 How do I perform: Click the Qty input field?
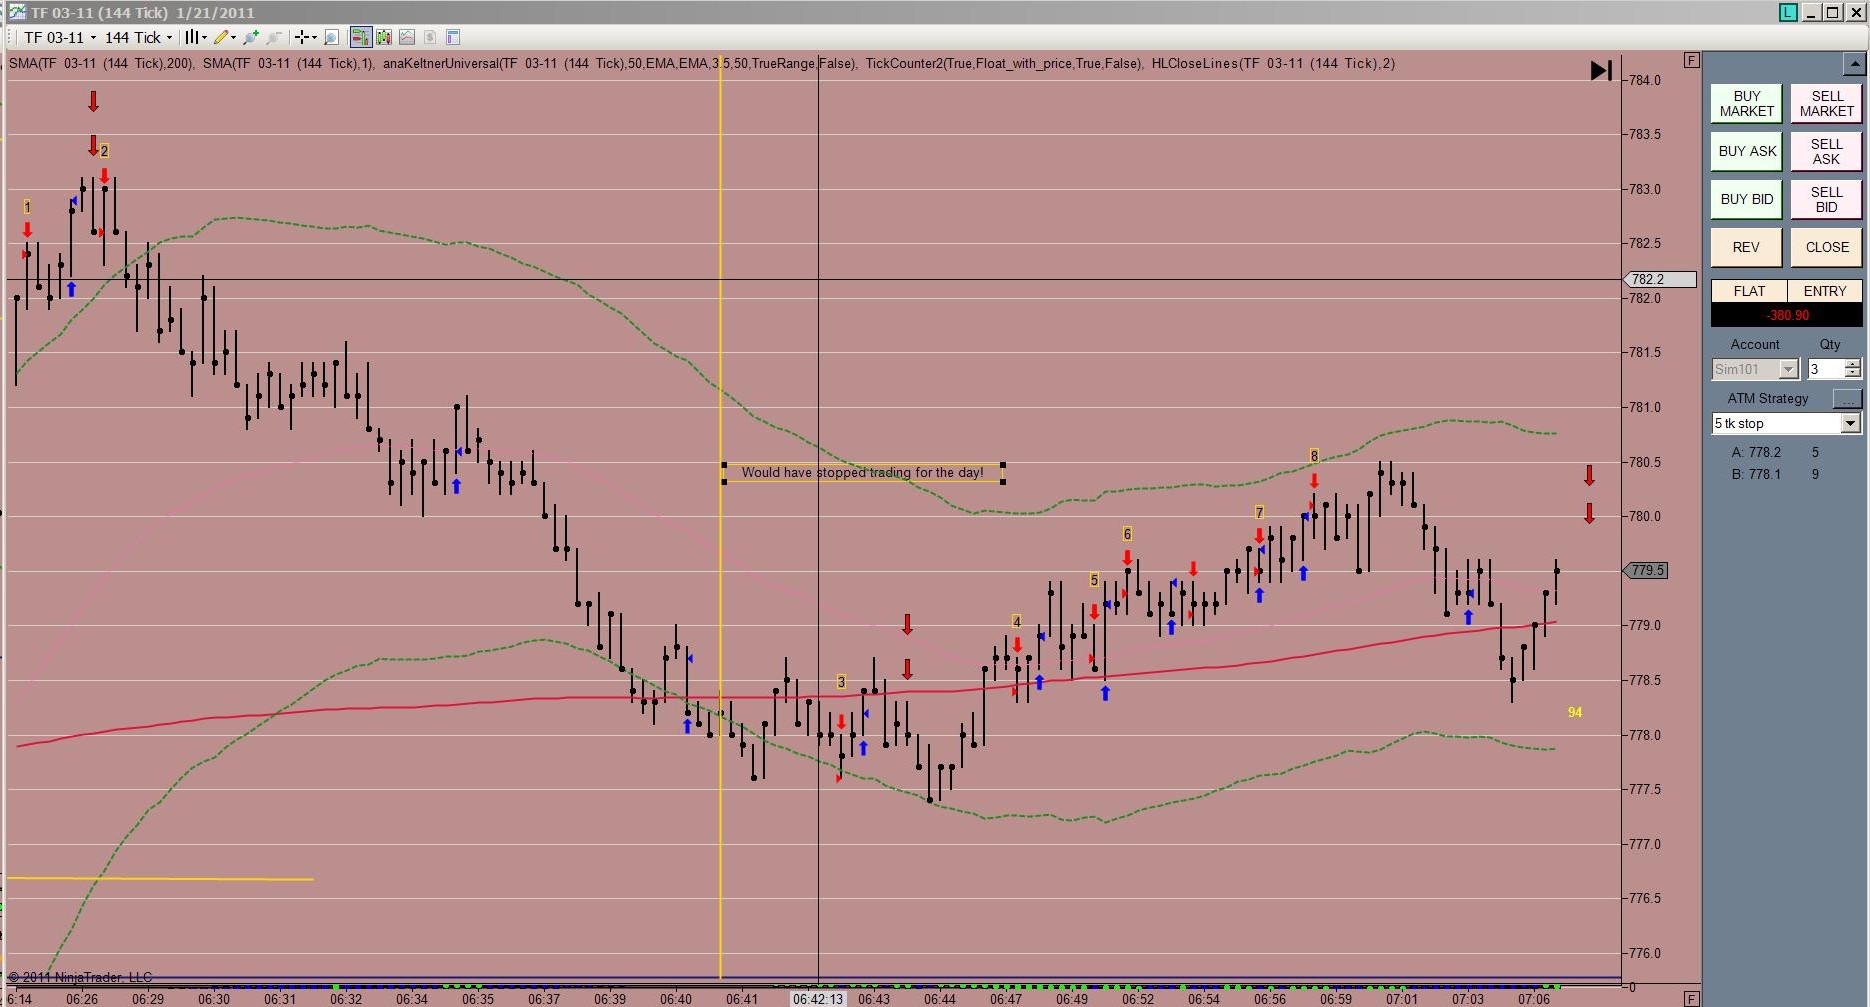[1825, 369]
